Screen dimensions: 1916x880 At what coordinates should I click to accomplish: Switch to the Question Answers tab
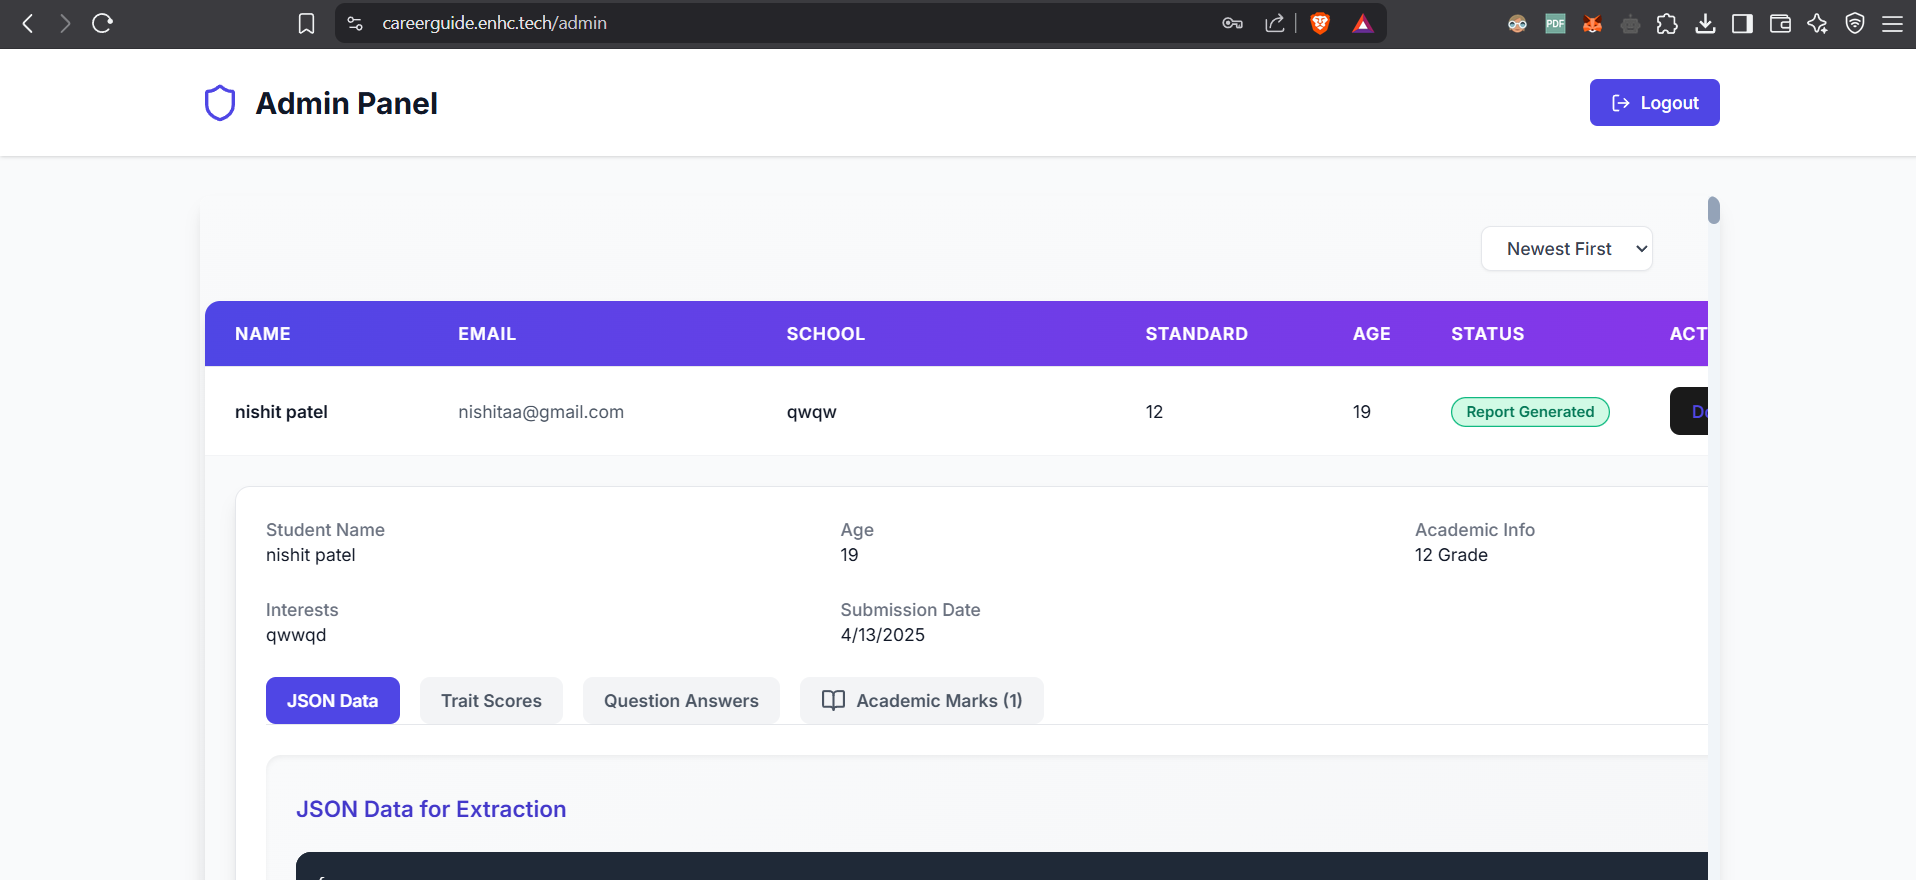pos(681,701)
